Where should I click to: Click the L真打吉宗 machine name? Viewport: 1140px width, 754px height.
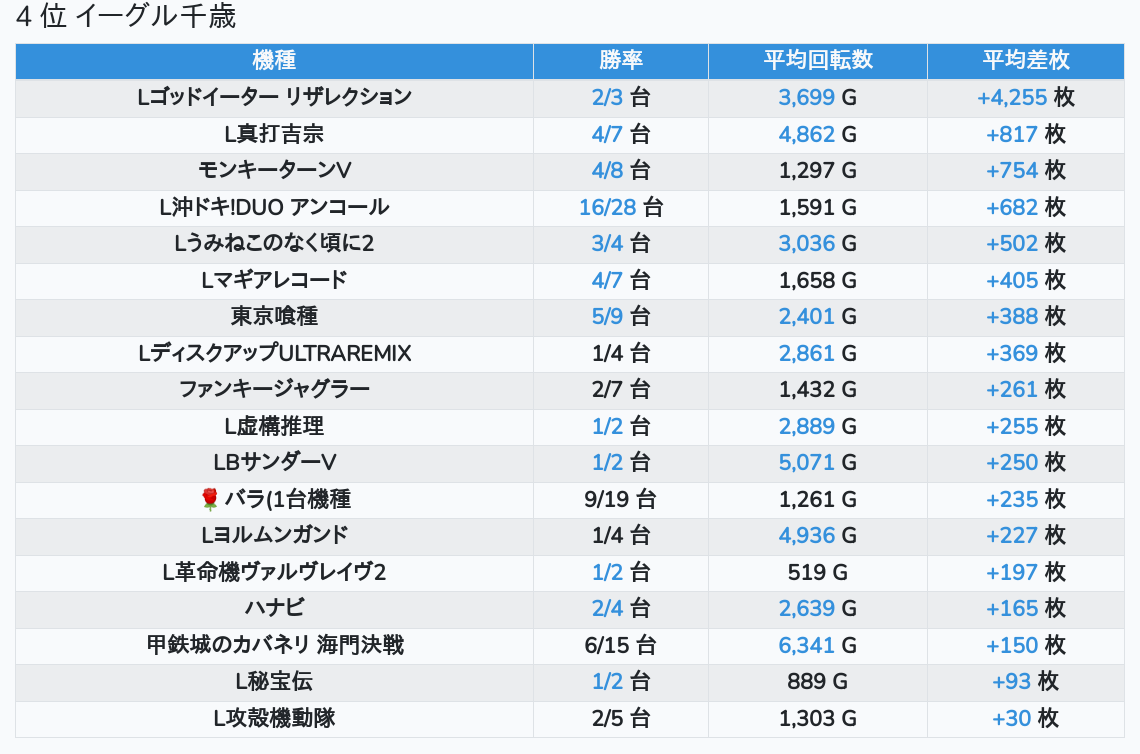pos(274,134)
